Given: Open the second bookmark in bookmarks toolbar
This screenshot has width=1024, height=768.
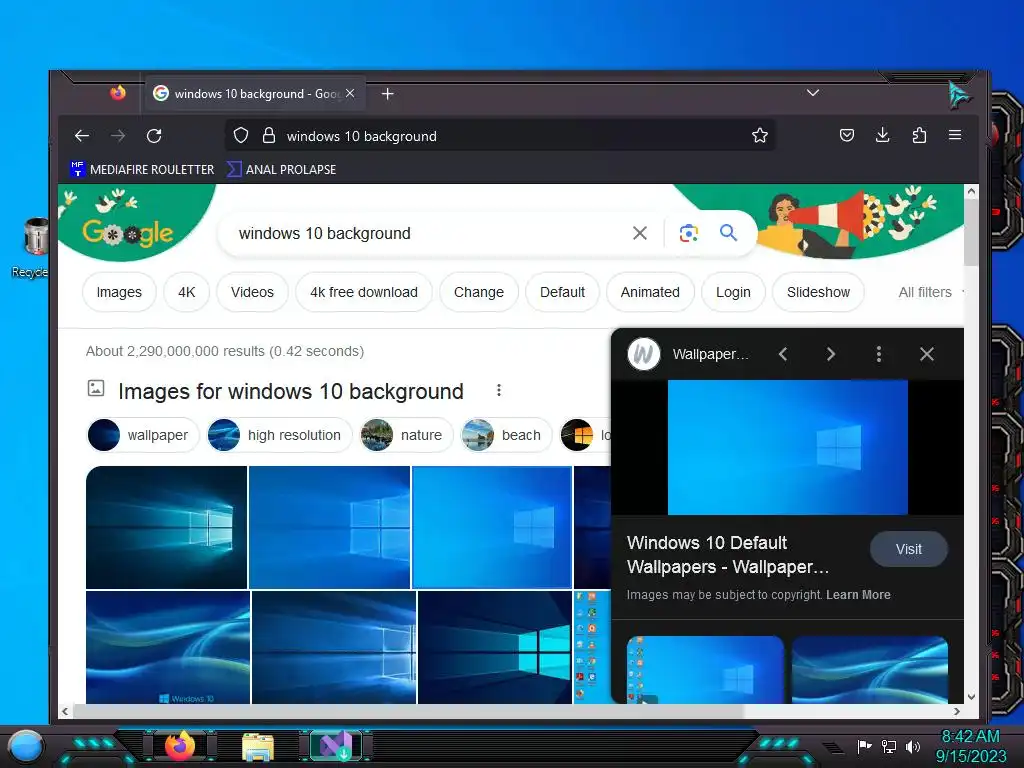Looking at the screenshot, I should 281,169.
